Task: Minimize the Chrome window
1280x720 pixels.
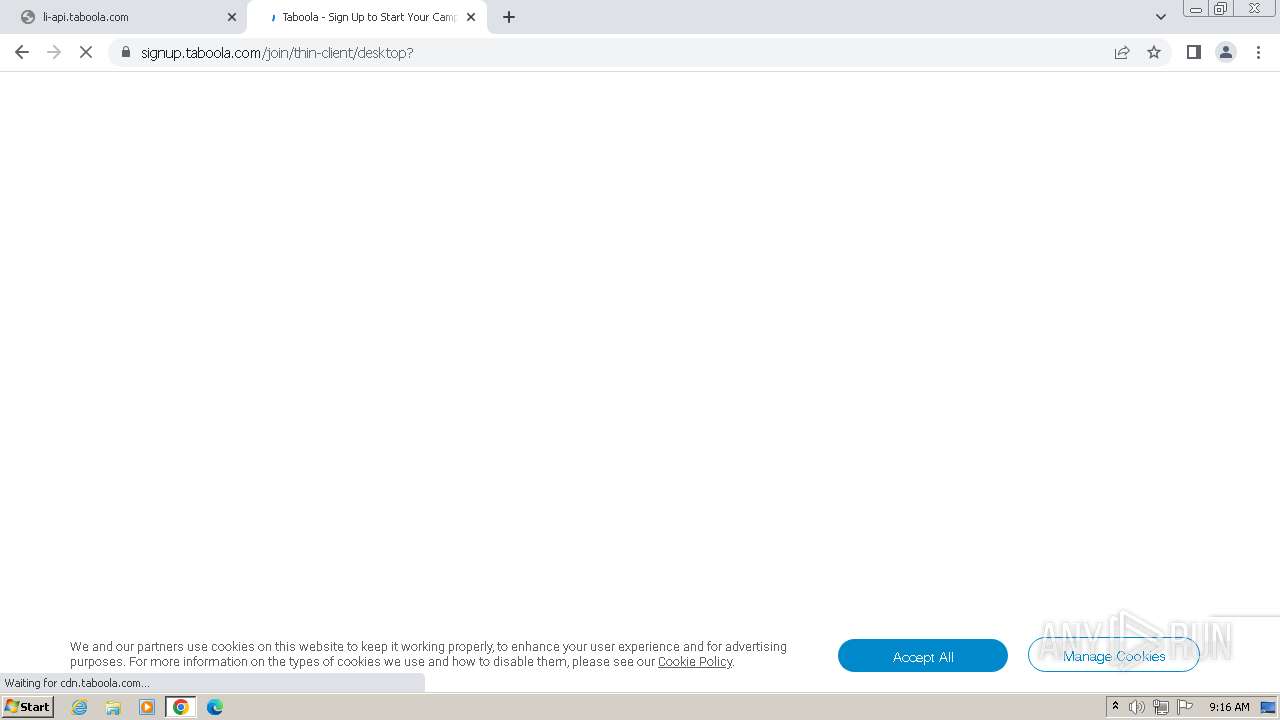Action: pos(1196,9)
